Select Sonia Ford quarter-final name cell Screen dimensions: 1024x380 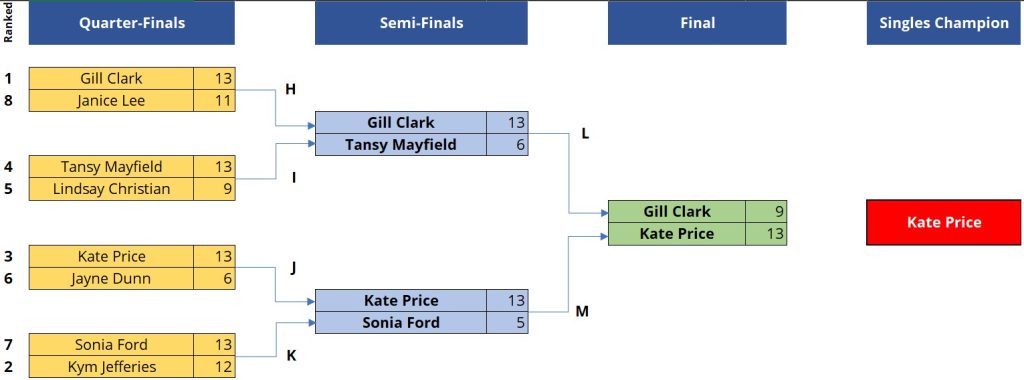(x=112, y=345)
